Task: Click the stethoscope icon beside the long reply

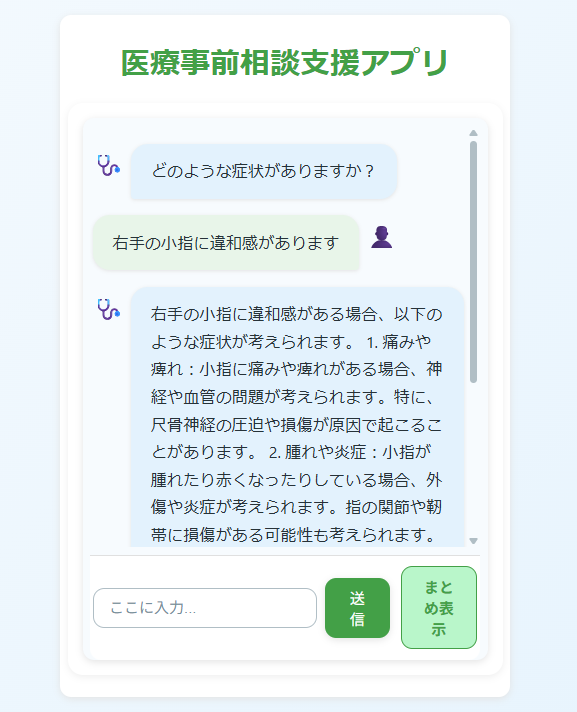Action: point(108,309)
